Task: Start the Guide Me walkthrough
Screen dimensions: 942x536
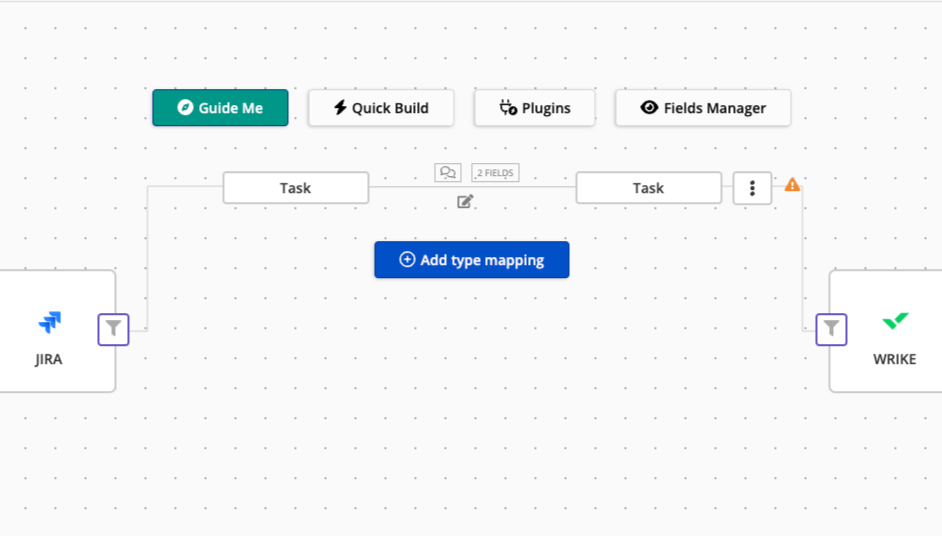Action: [220, 108]
